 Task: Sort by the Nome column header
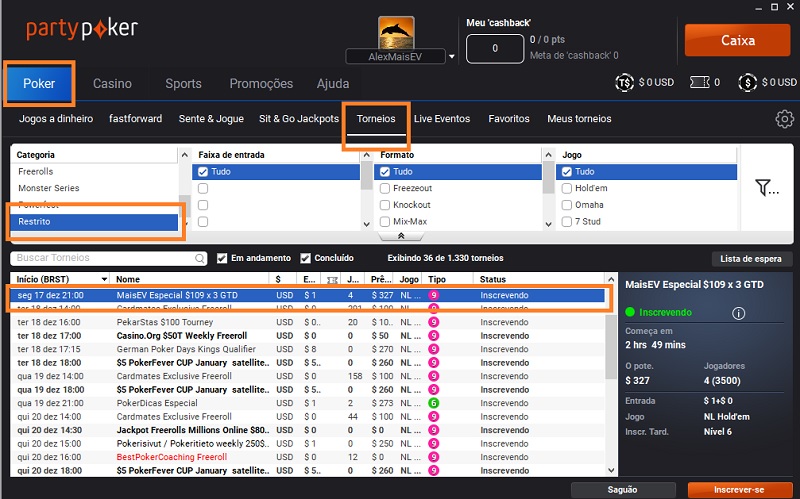click(x=128, y=280)
